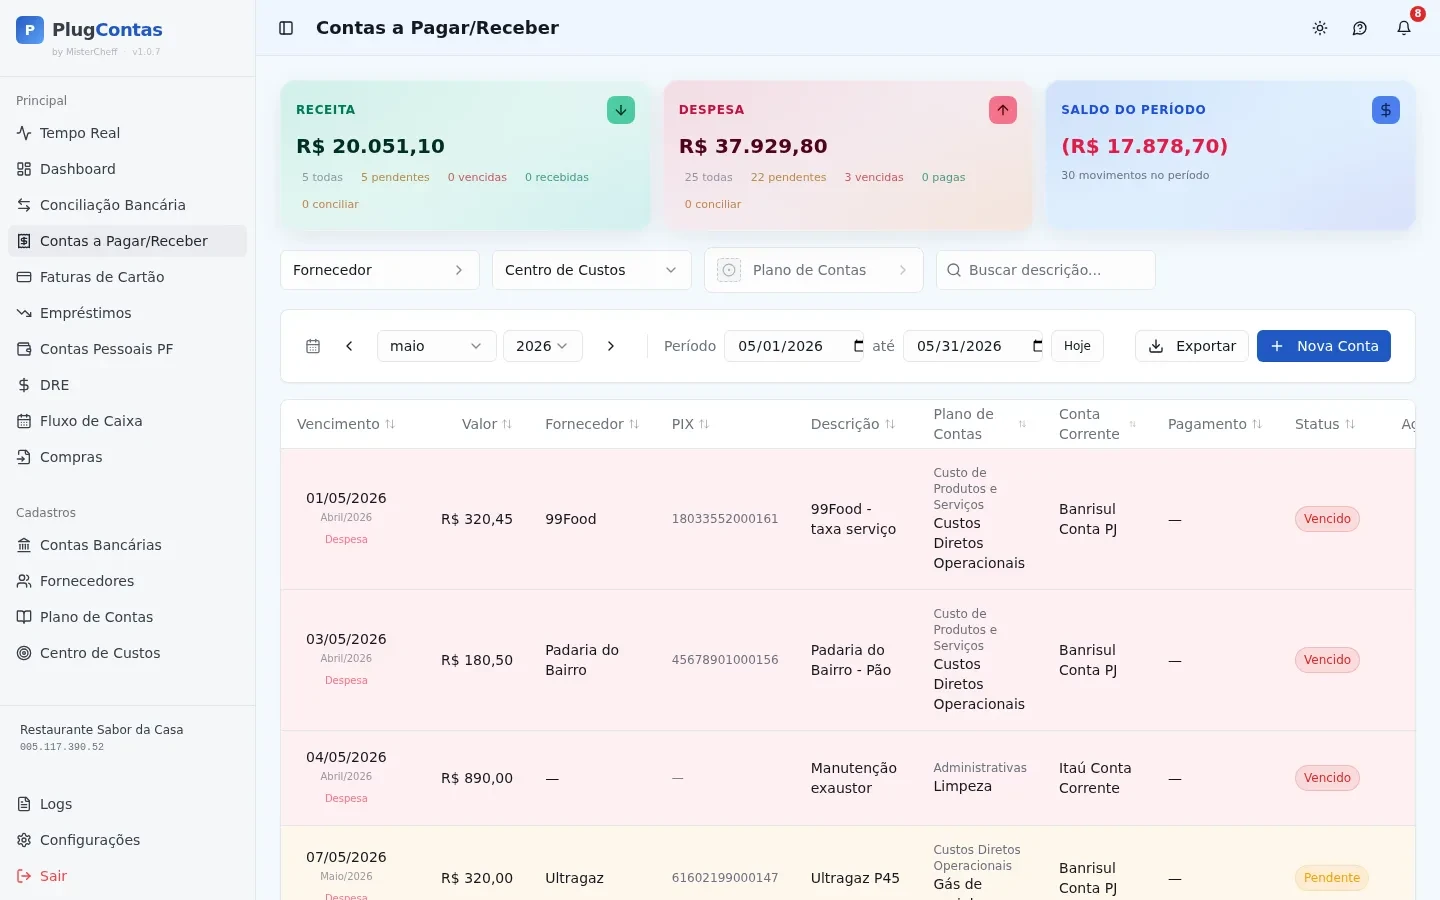This screenshot has height=900, width=1440.
Task: Open the year selector showing 2026
Action: (x=543, y=346)
